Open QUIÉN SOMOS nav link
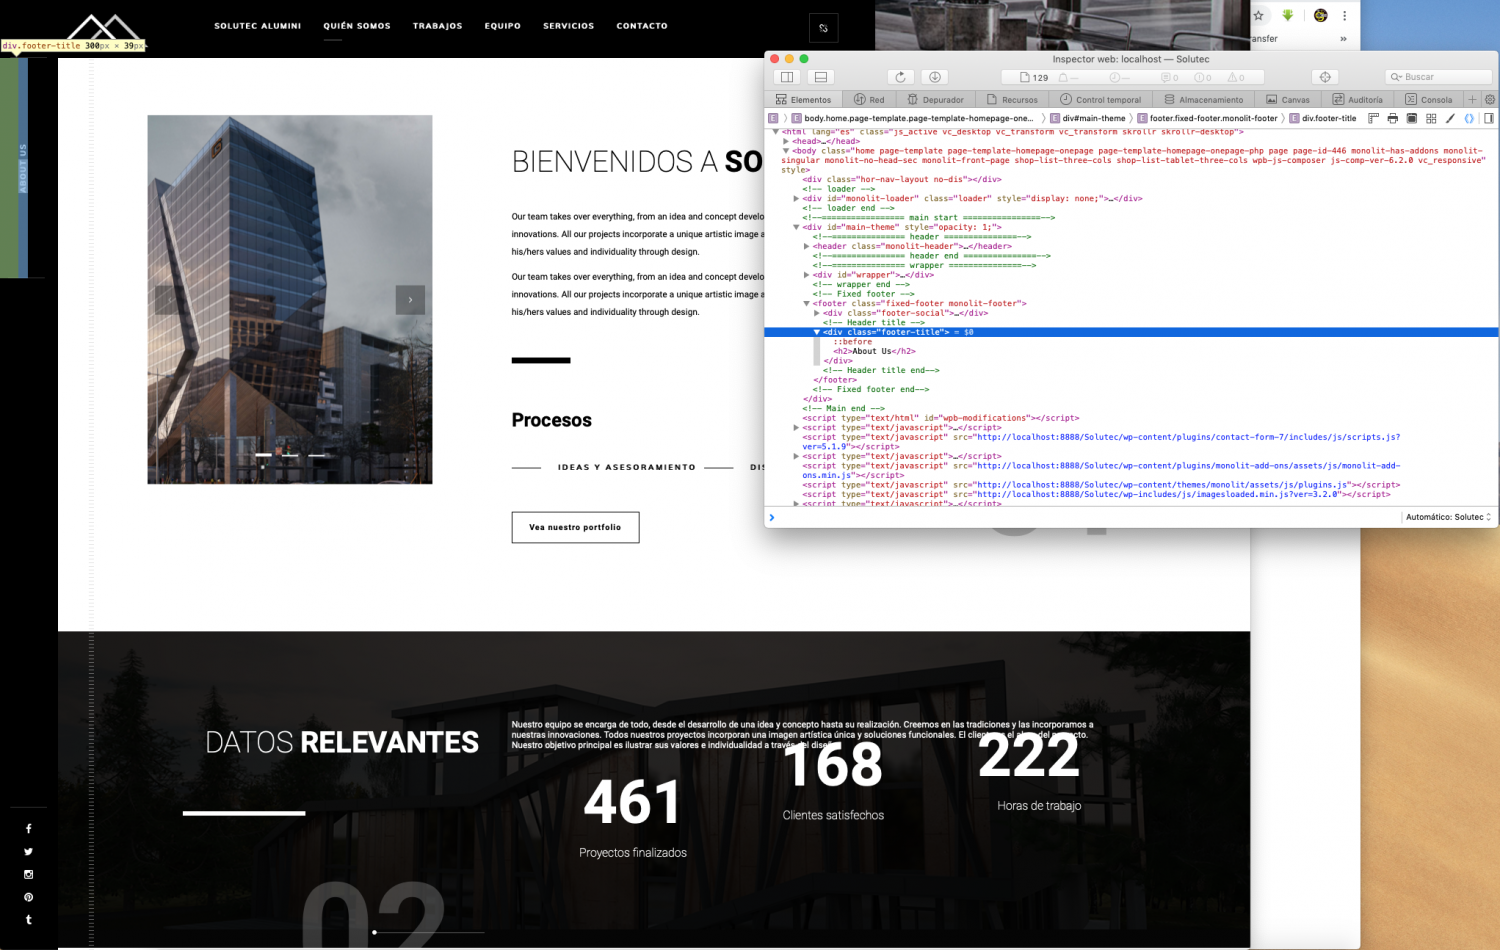1500x950 pixels. pos(357,26)
